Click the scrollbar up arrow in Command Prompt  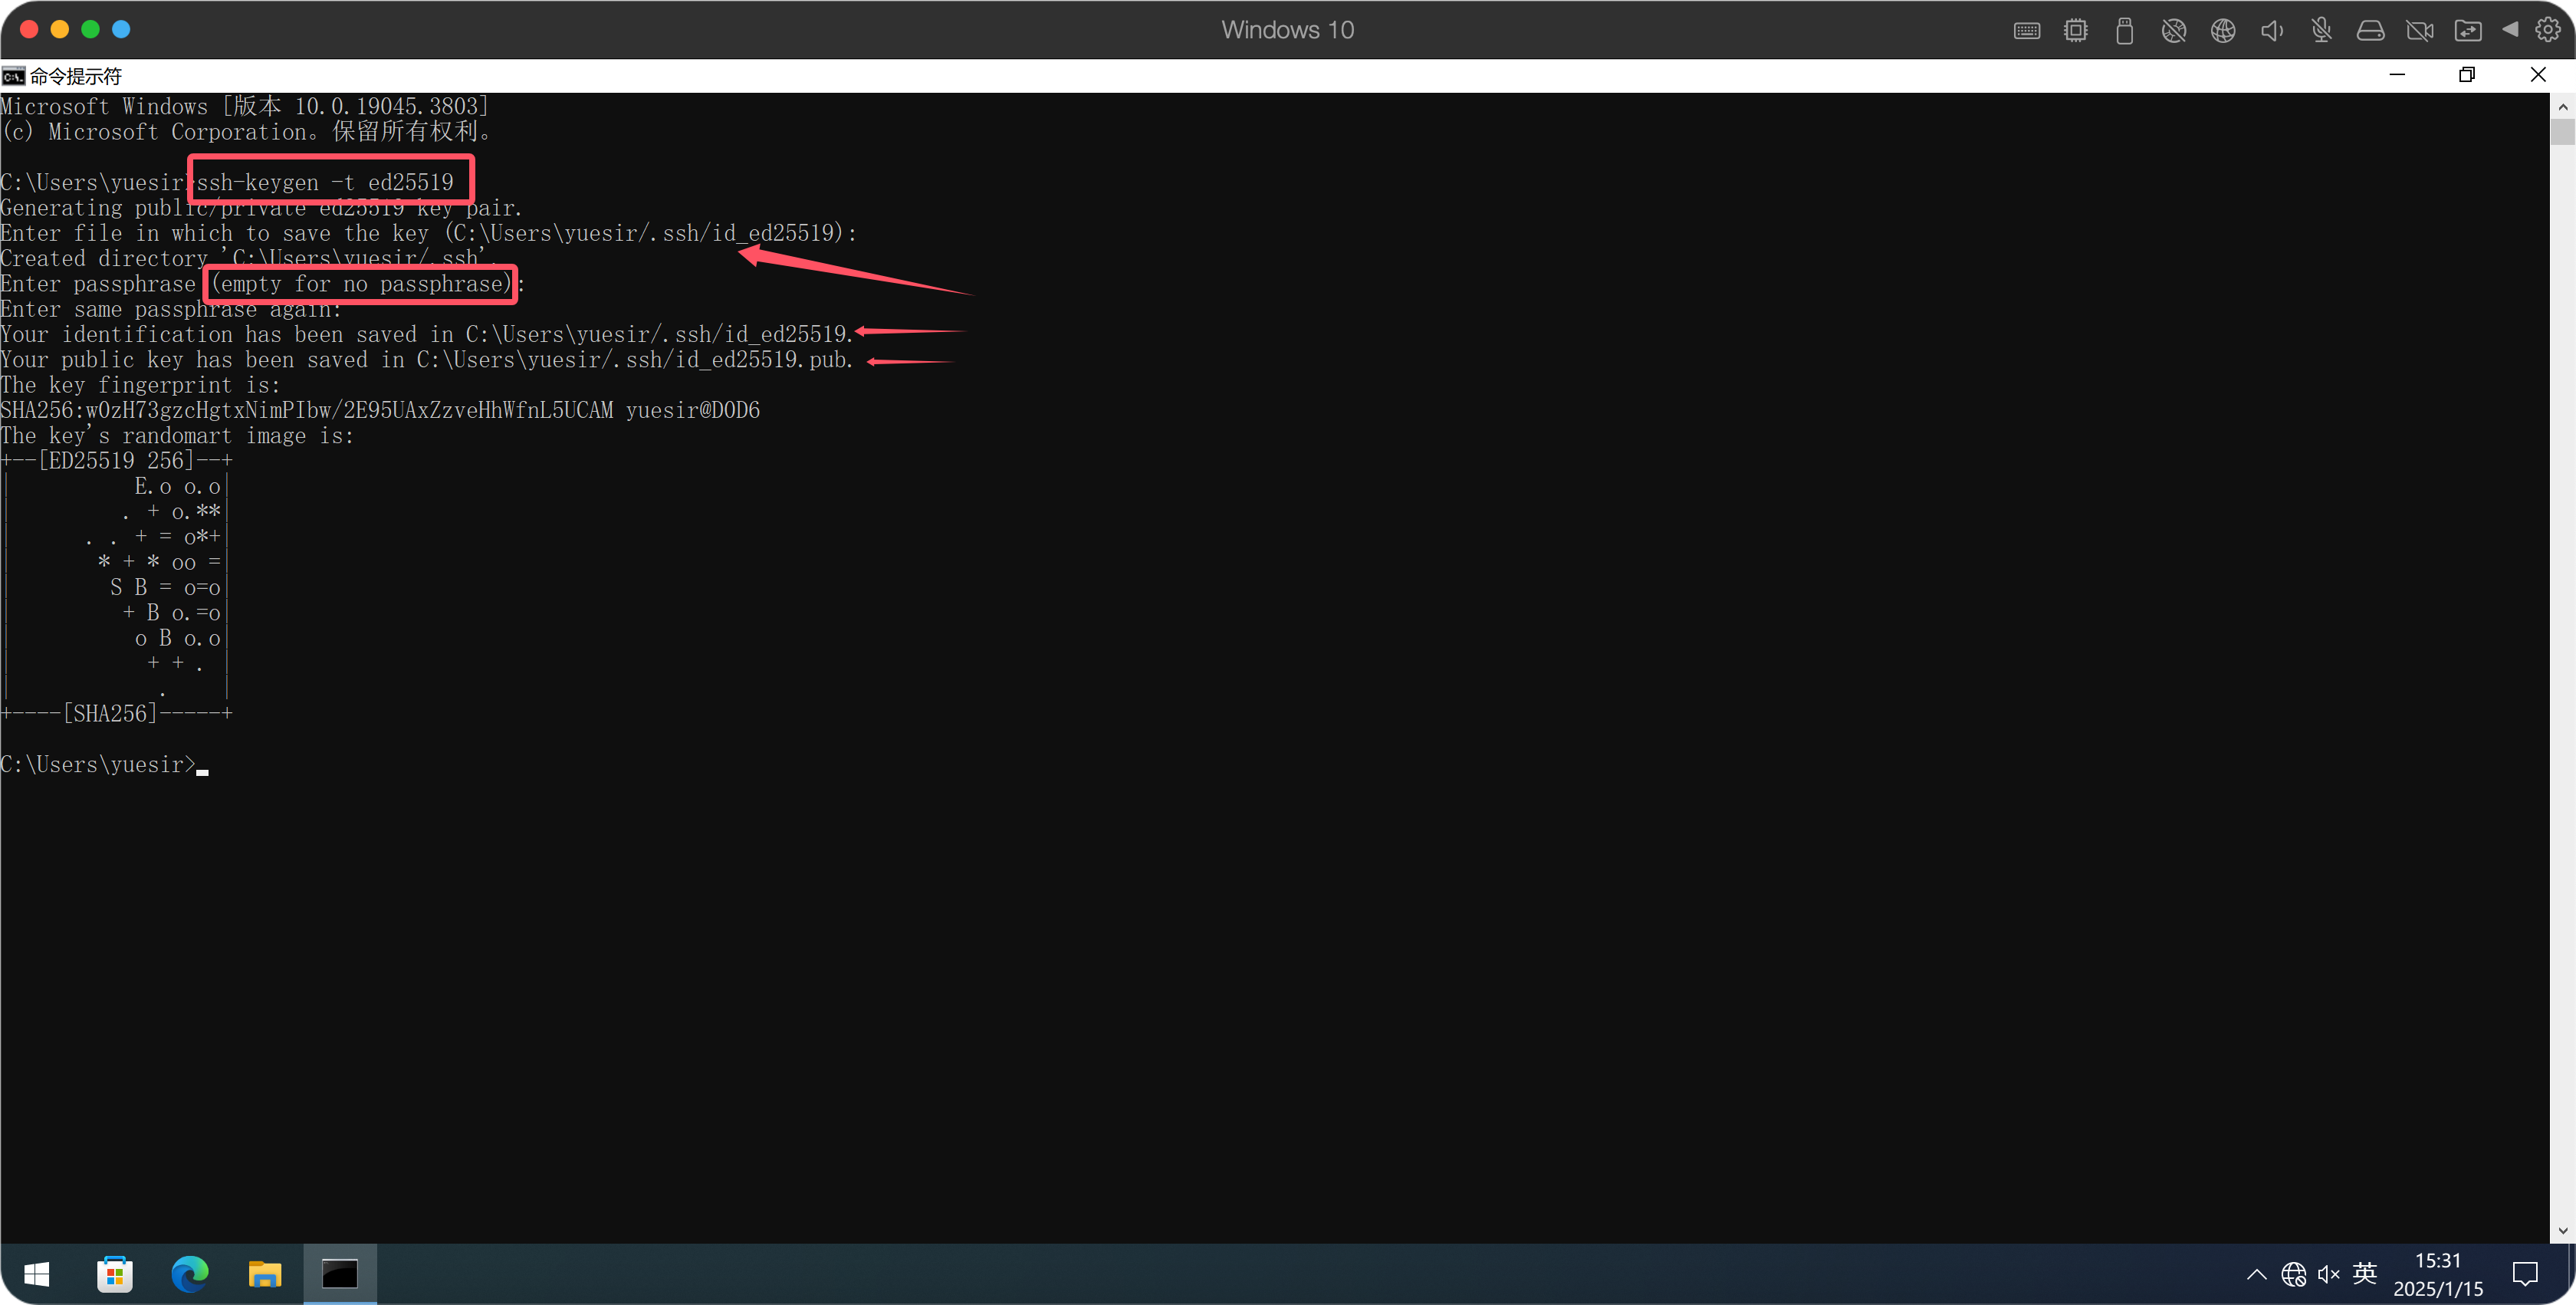coord(2563,107)
